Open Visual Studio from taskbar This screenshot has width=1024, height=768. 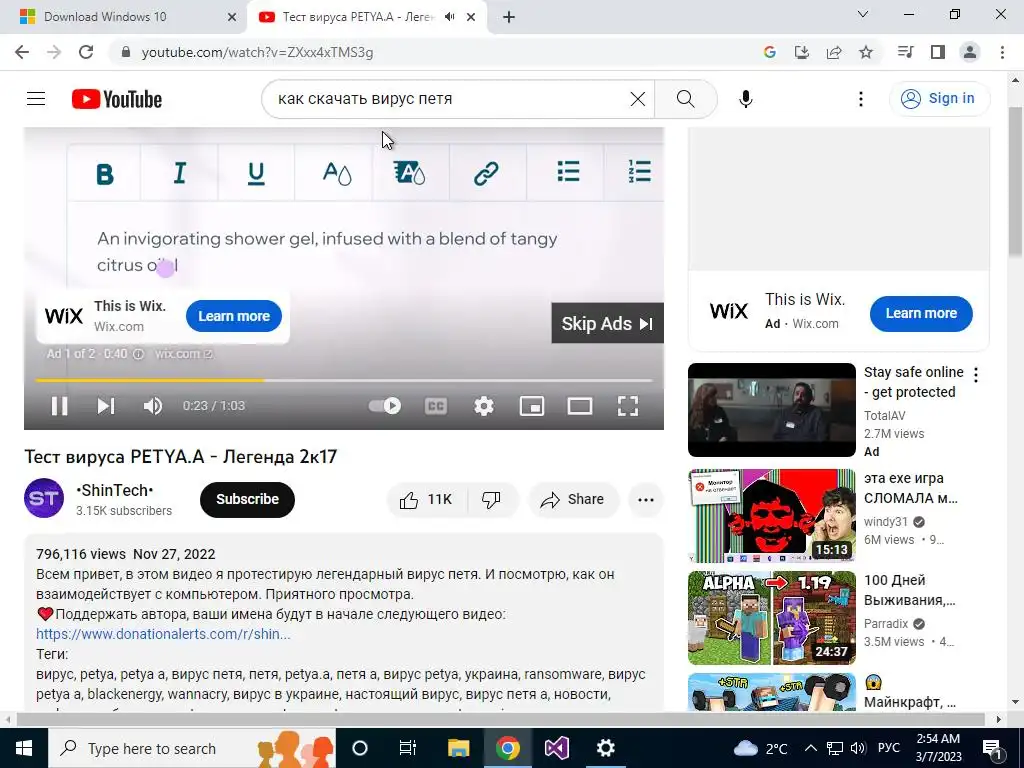point(556,748)
